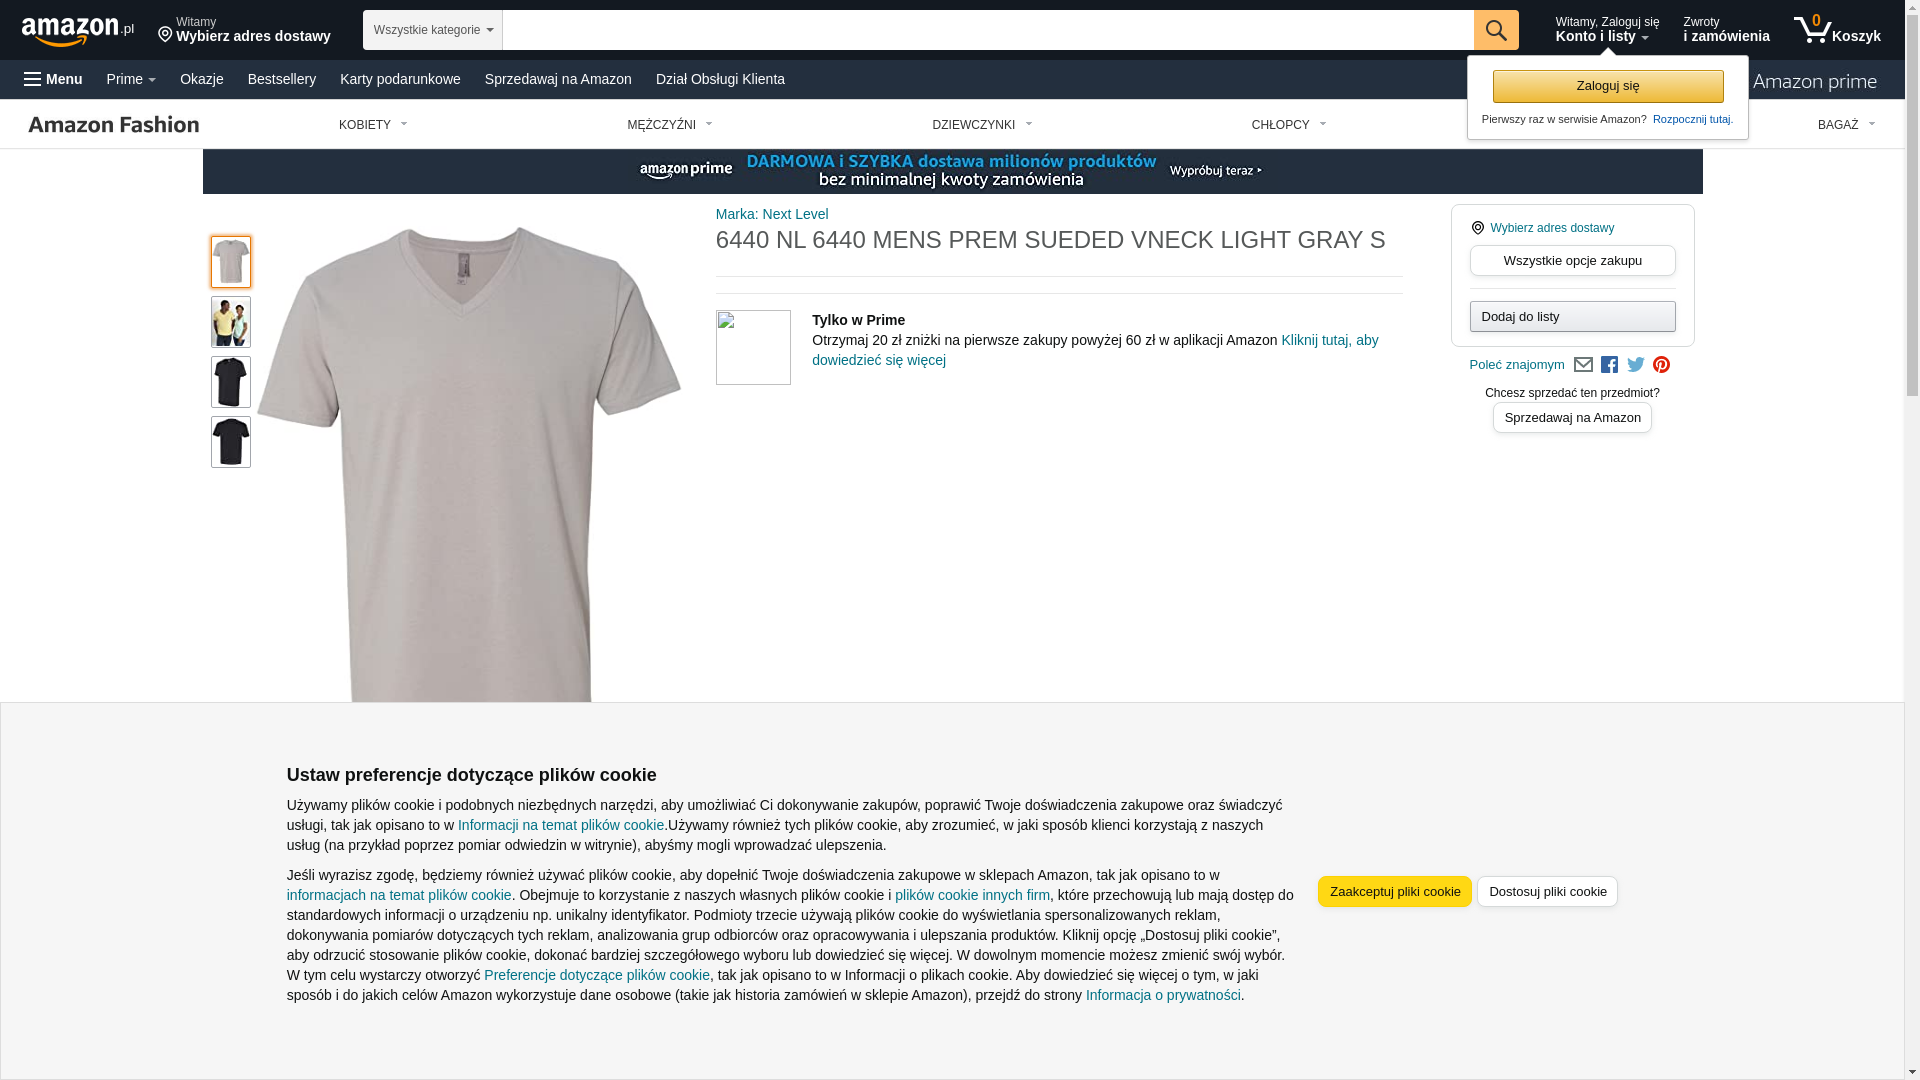Image resolution: width=1920 pixels, height=1080 pixels.
Task: Open Bestsellery in the navigation bar
Action: 282,79
